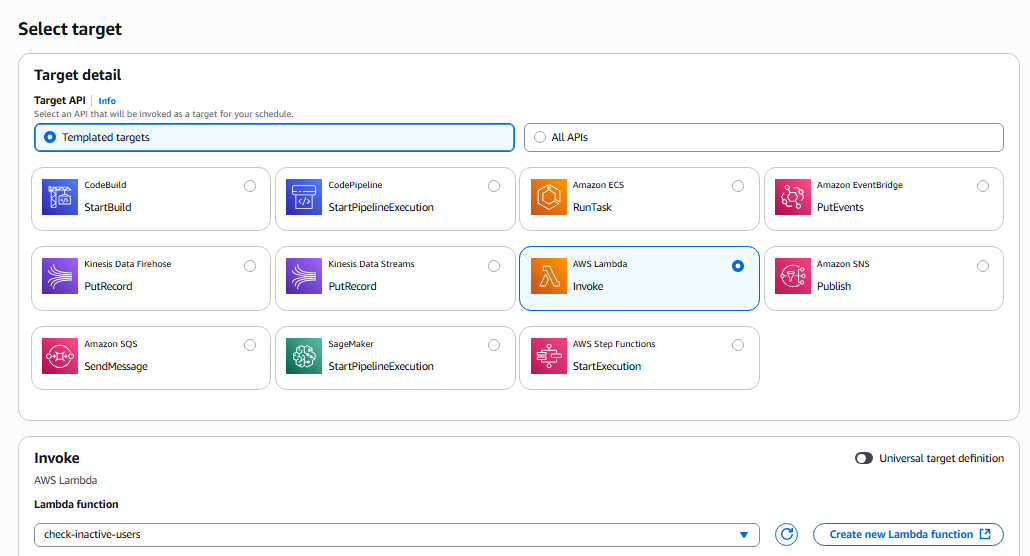The width and height of the screenshot is (1030, 556).
Task: Click the Invoke label in Lambda card
Action: 587,286
